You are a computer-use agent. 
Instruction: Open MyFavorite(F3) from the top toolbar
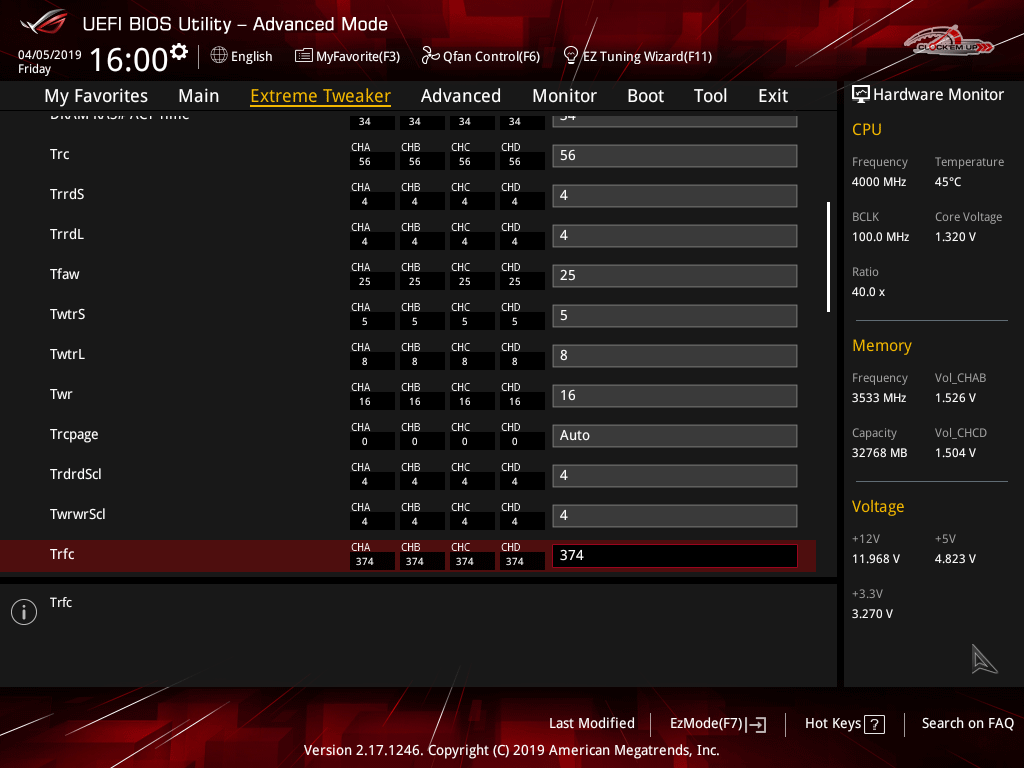347,56
